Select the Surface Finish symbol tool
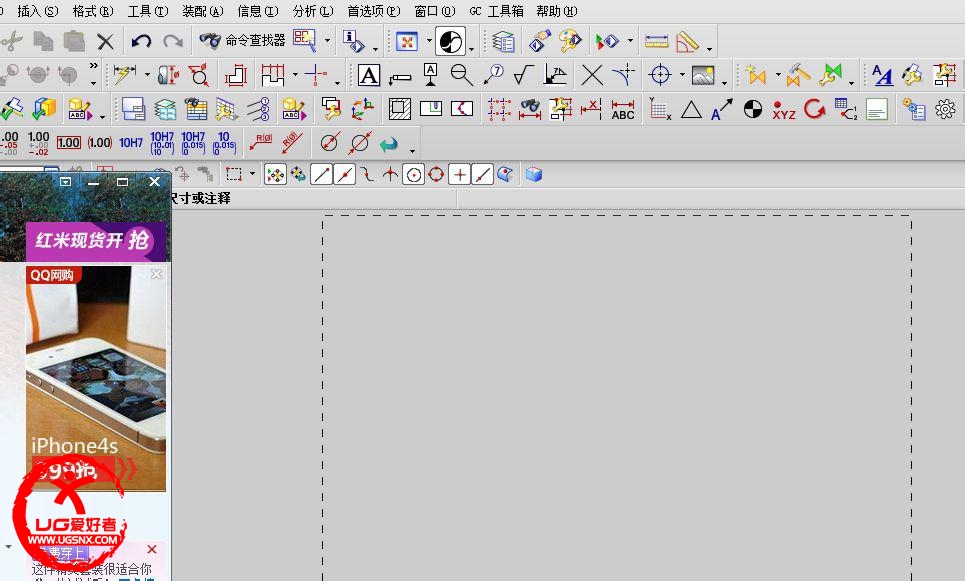965x581 pixels. (524, 75)
